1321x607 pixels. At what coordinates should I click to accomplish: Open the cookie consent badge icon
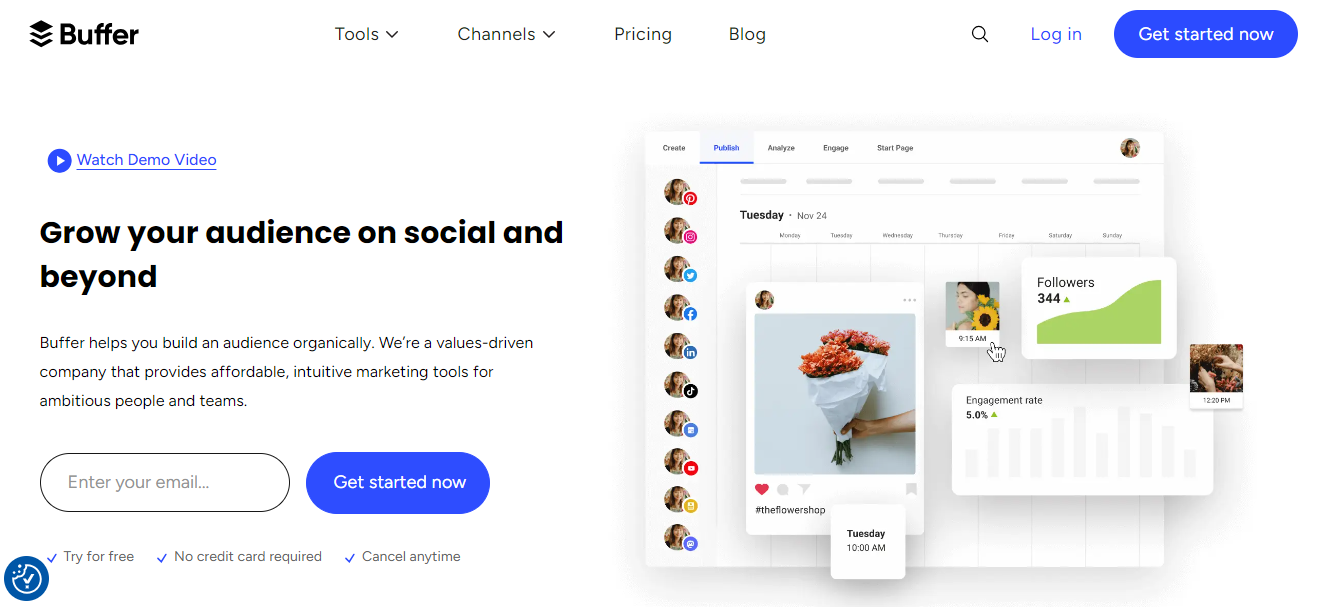pyautogui.click(x=26, y=578)
